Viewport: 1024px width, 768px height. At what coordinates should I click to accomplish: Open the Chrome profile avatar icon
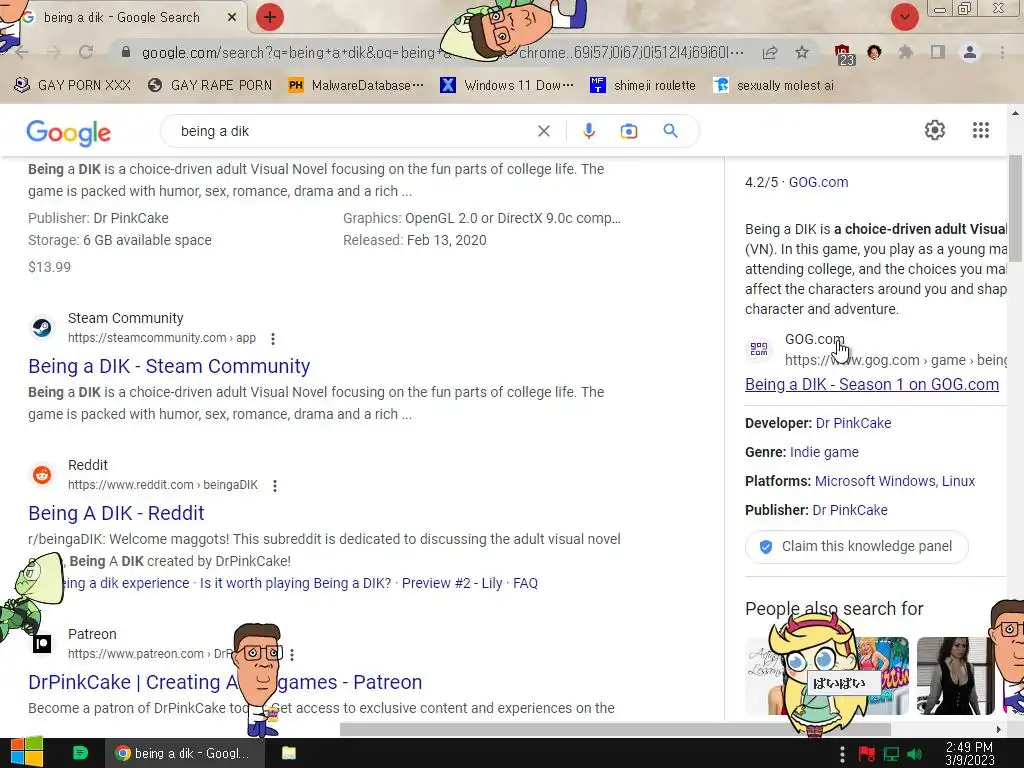970,52
